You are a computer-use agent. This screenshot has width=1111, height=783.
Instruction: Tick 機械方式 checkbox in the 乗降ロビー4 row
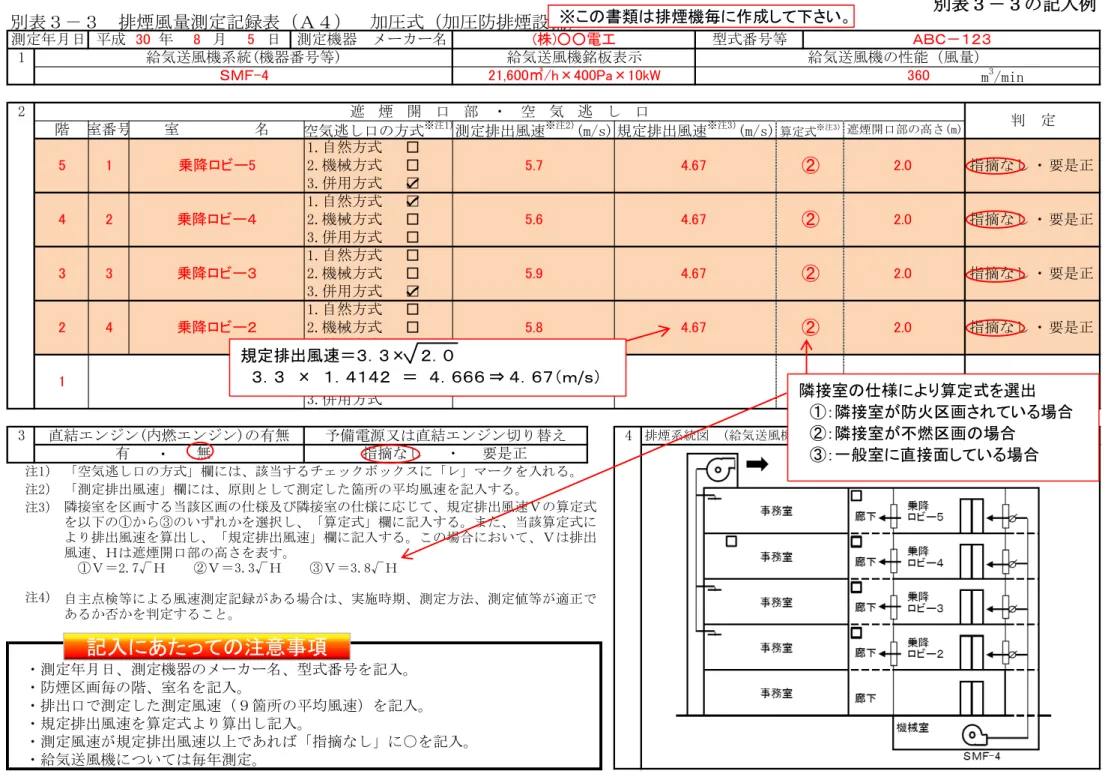[412, 219]
